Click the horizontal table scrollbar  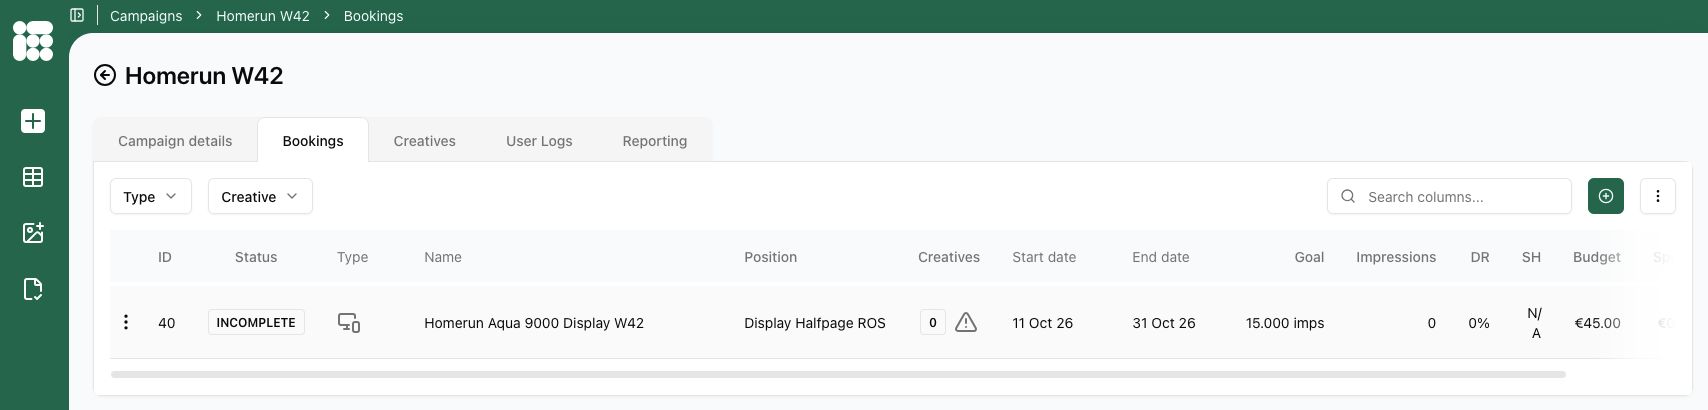click(x=838, y=374)
